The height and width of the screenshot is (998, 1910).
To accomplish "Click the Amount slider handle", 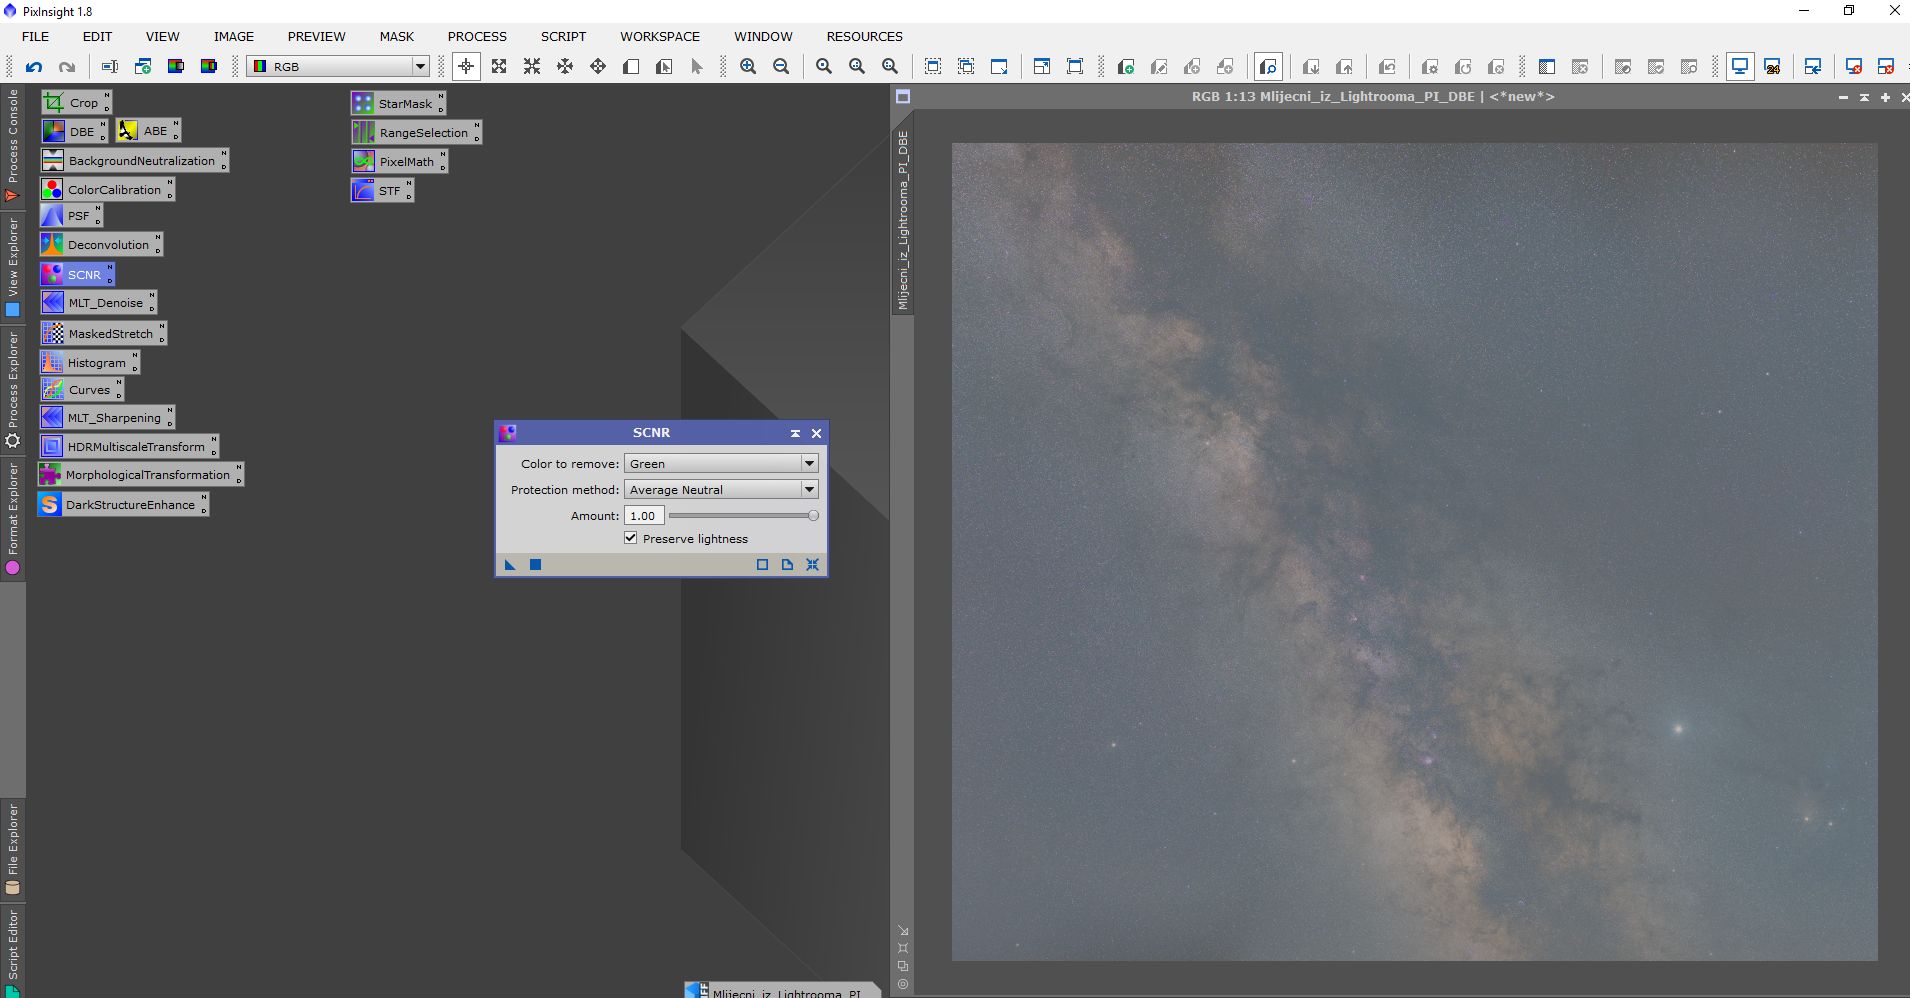I will click(813, 516).
